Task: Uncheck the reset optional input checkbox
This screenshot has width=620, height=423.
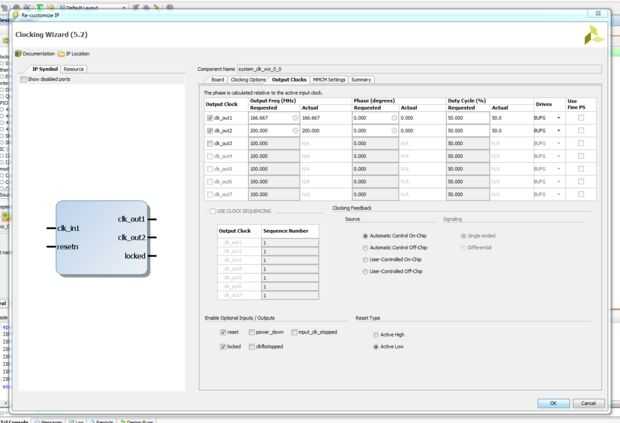Action: click(x=223, y=332)
